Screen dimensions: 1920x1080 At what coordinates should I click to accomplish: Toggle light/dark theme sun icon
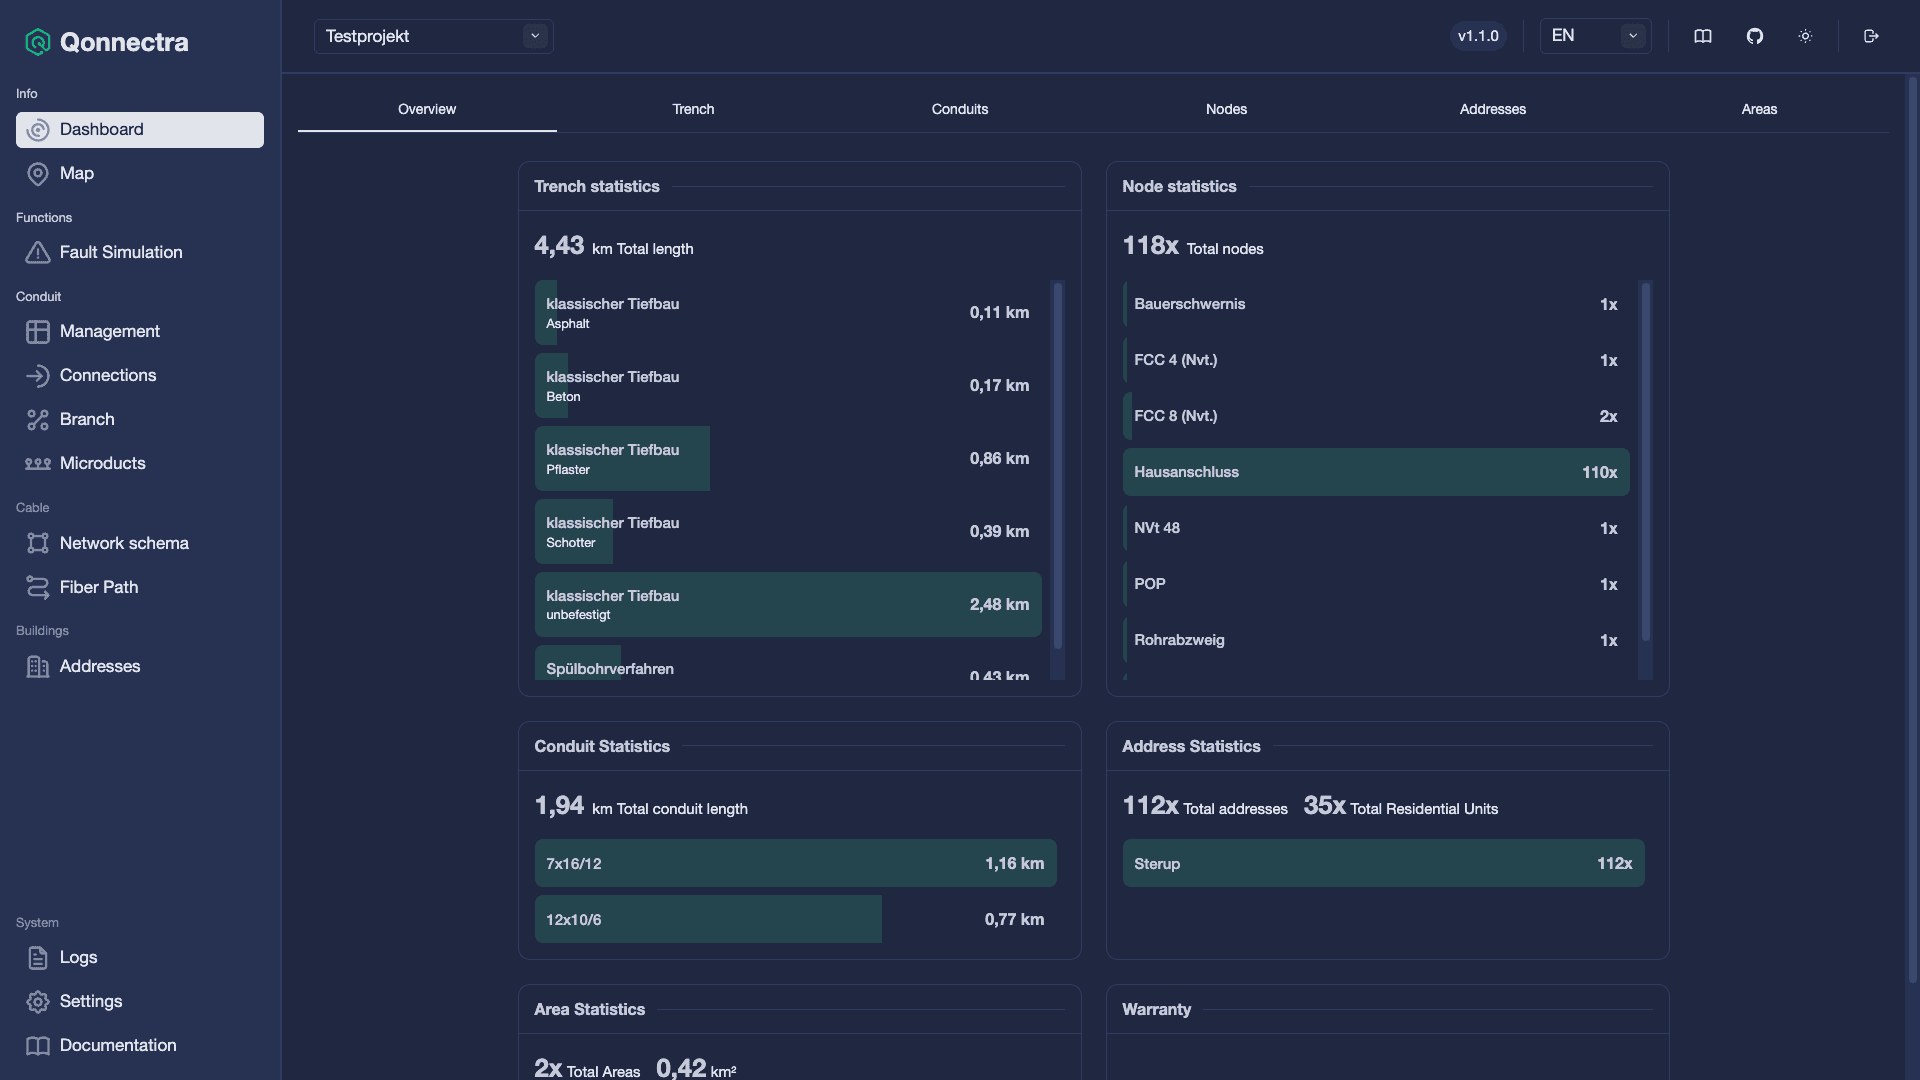1805,36
